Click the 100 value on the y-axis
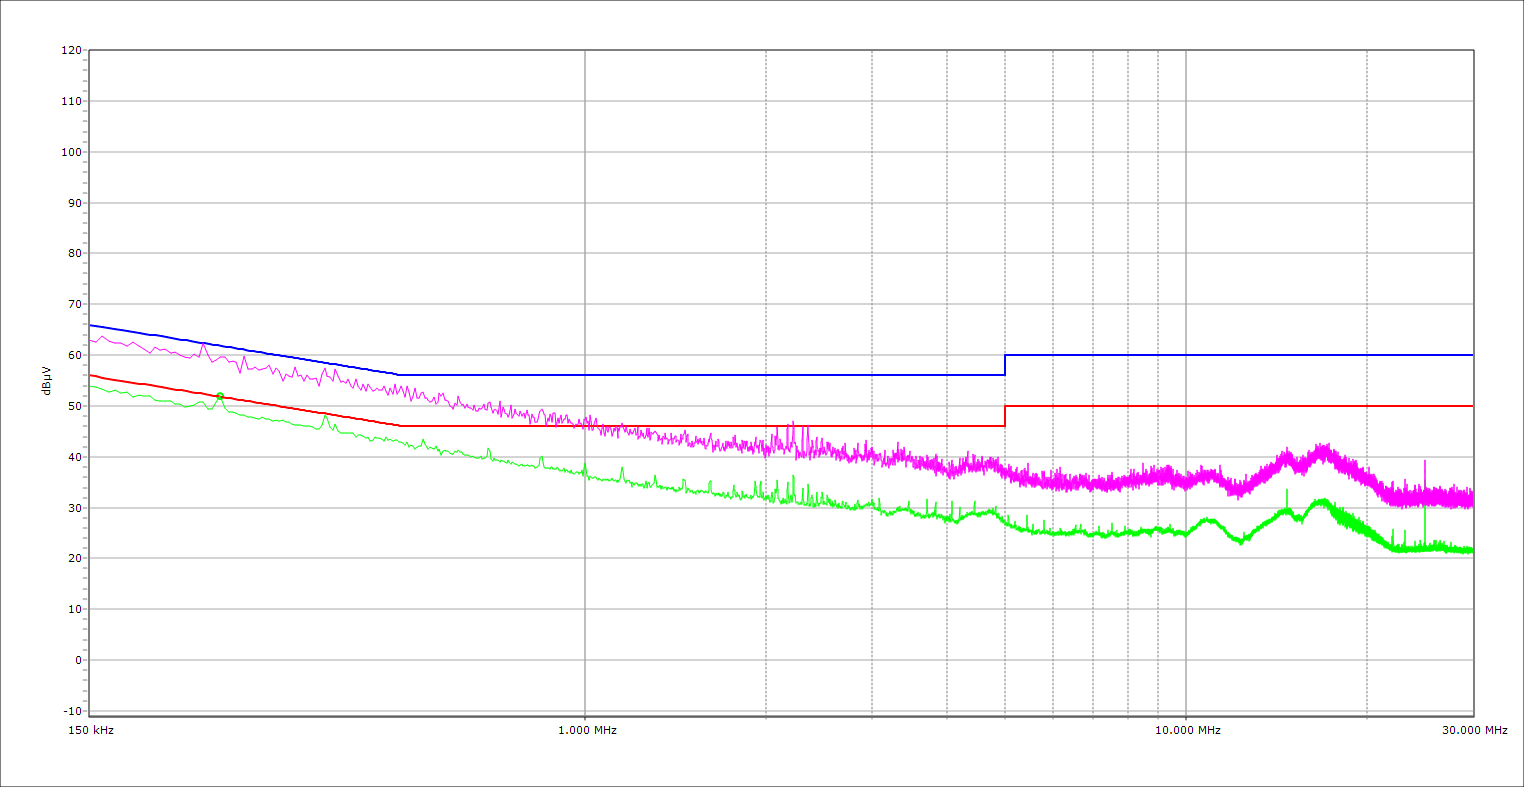Image resolution: width=1524 pixels, height=787 pixels. 71,152
